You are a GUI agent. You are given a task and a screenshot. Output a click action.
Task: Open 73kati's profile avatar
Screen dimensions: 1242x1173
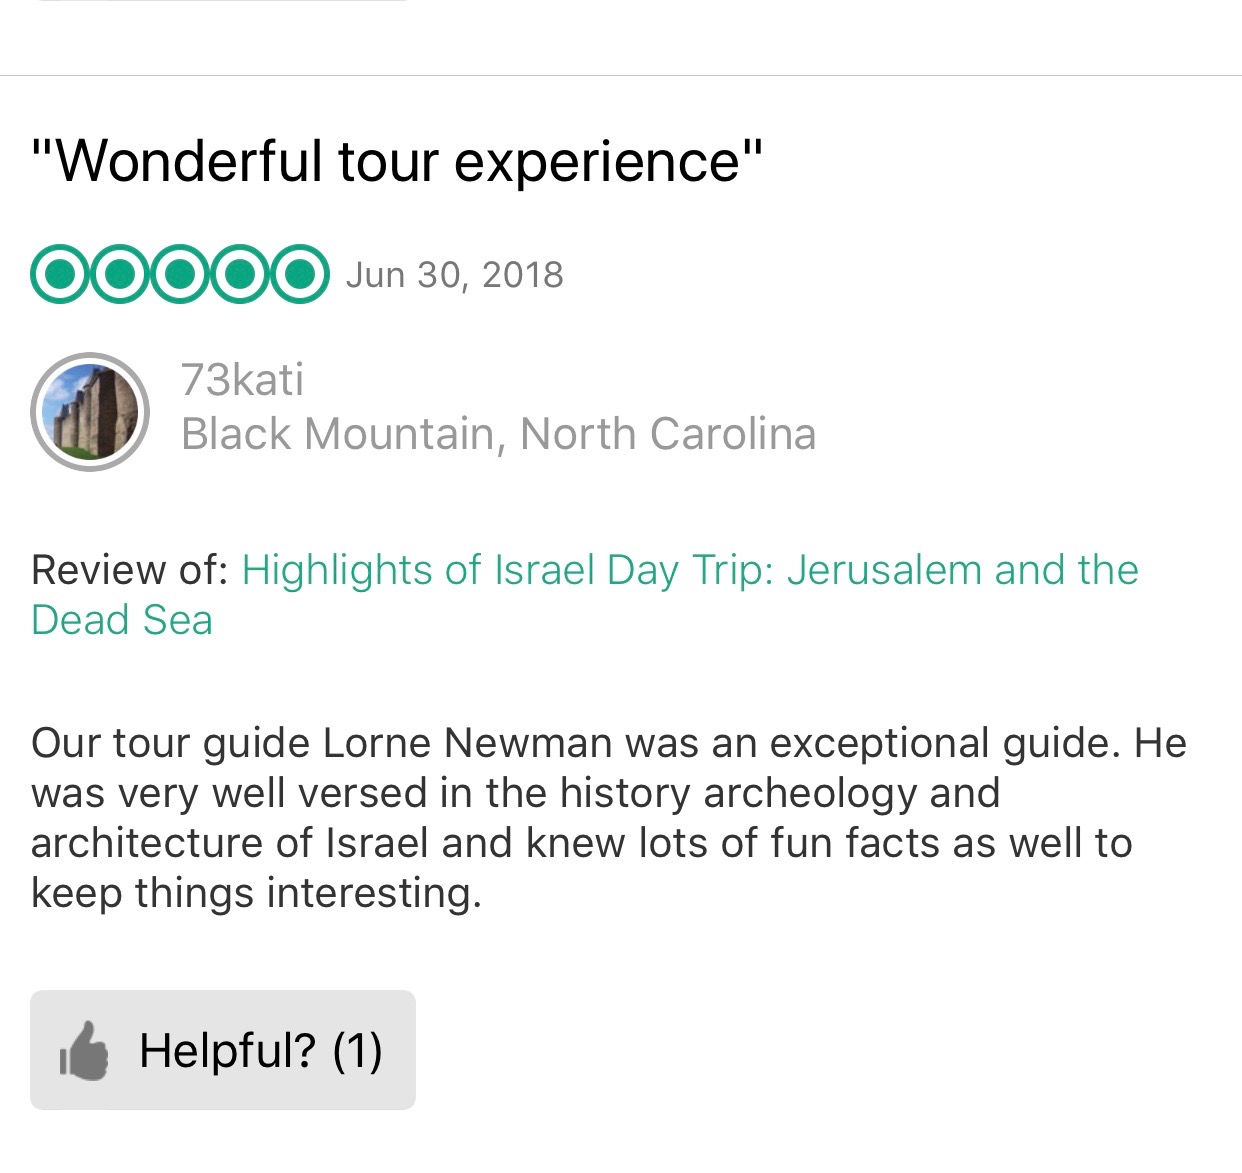coord(90,411)
